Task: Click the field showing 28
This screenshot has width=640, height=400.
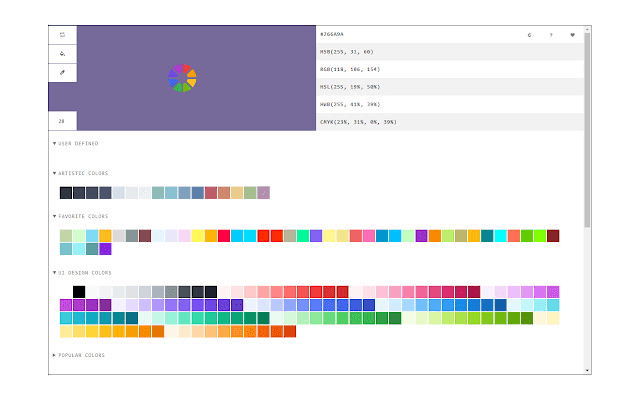Action: click(62, 121)
